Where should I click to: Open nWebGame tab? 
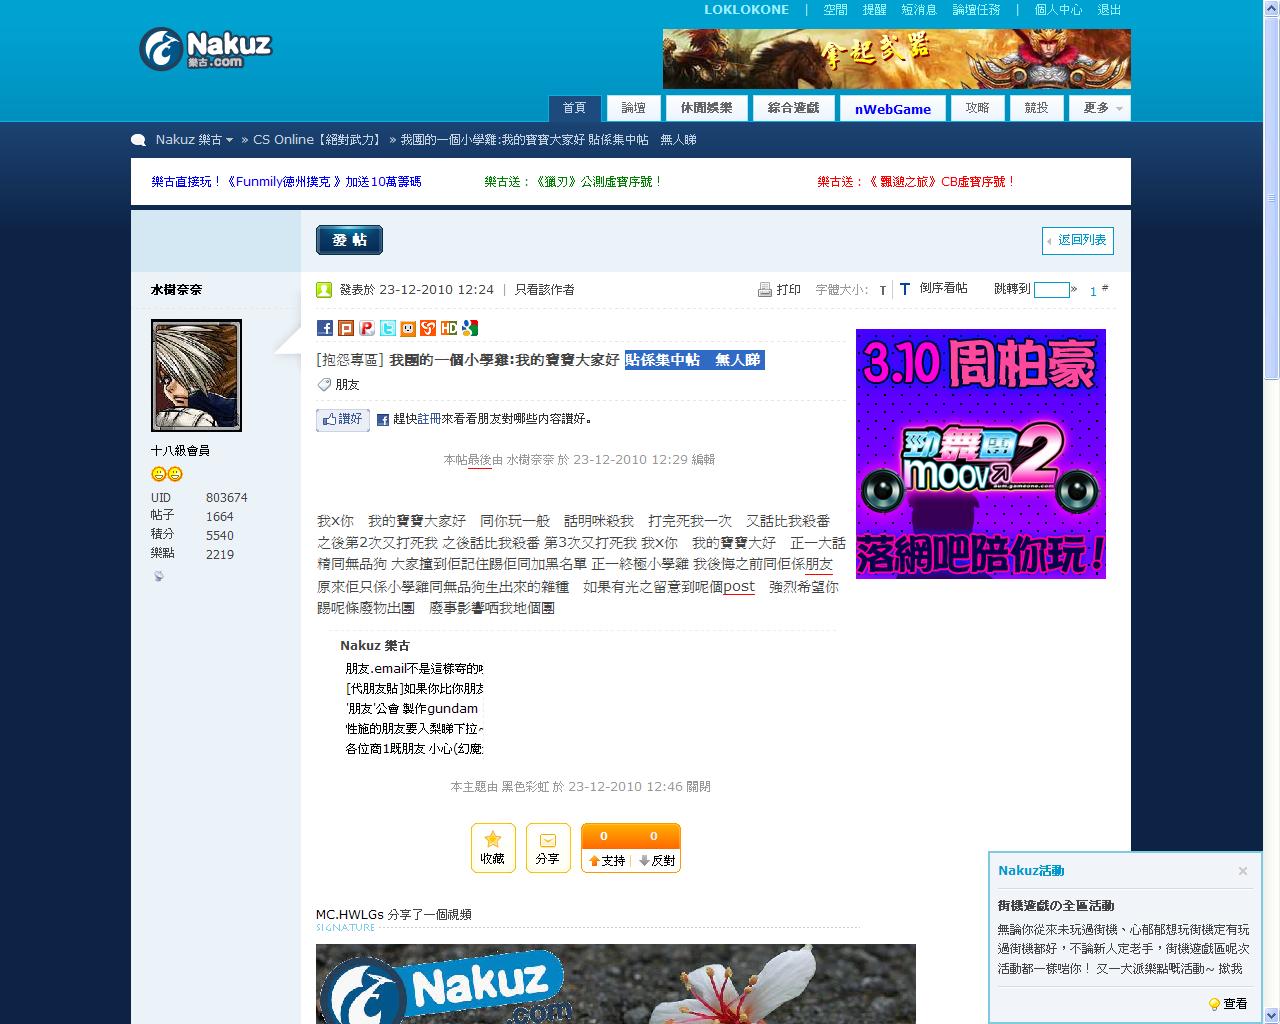893,109
